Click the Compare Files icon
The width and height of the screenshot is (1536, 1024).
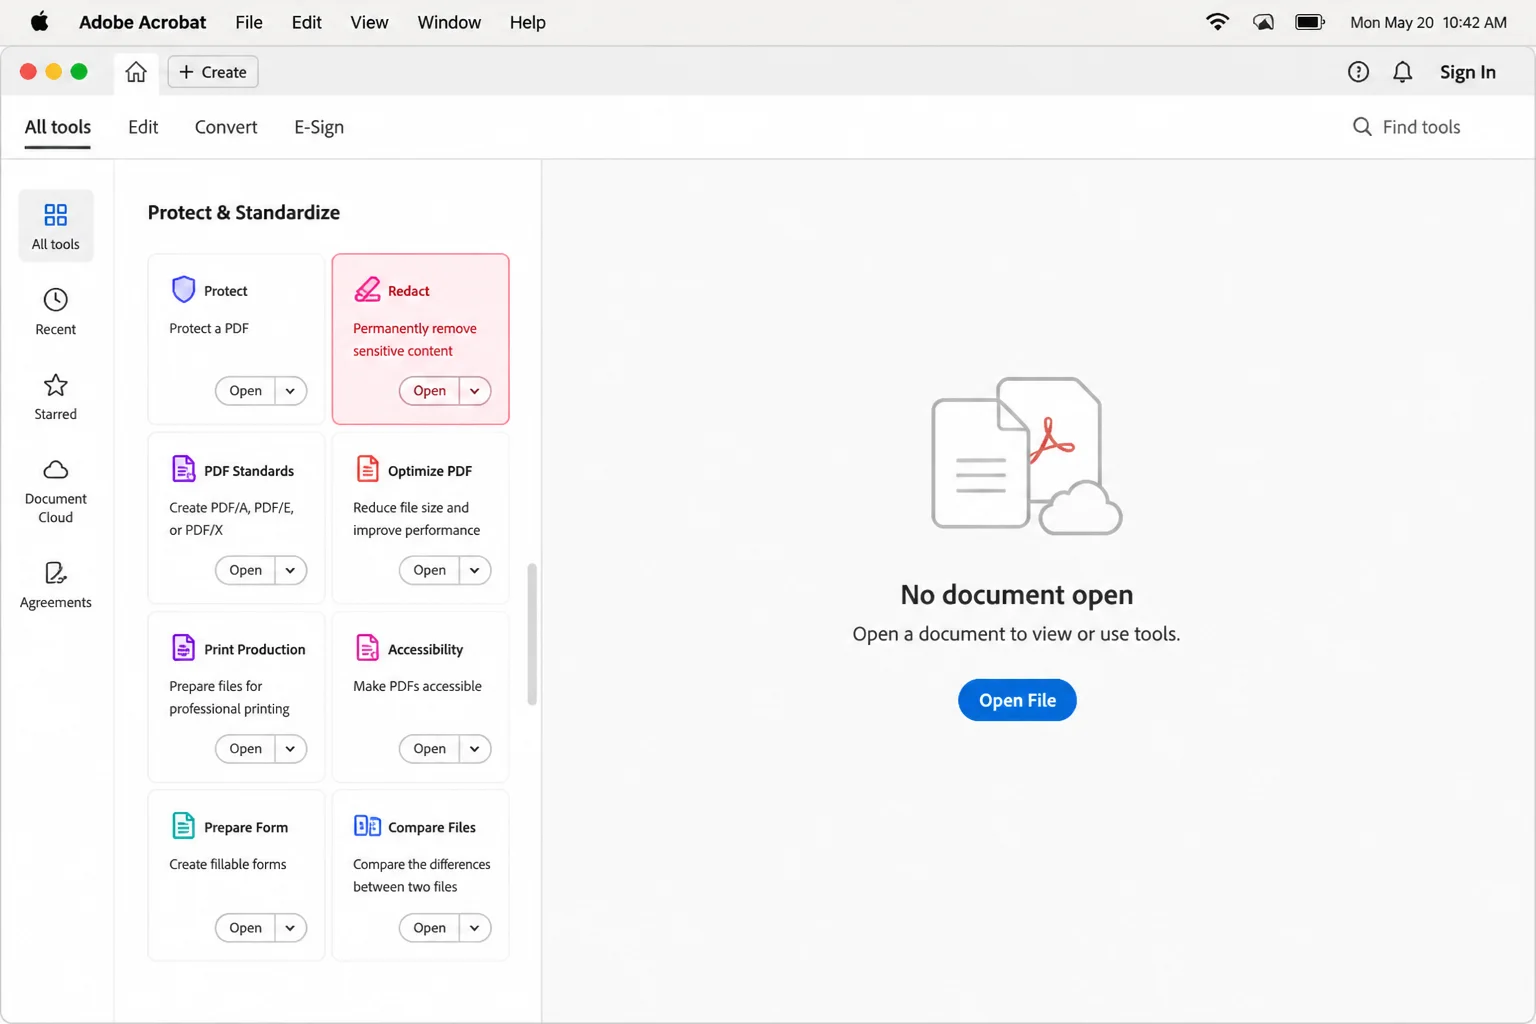point(367,825)
